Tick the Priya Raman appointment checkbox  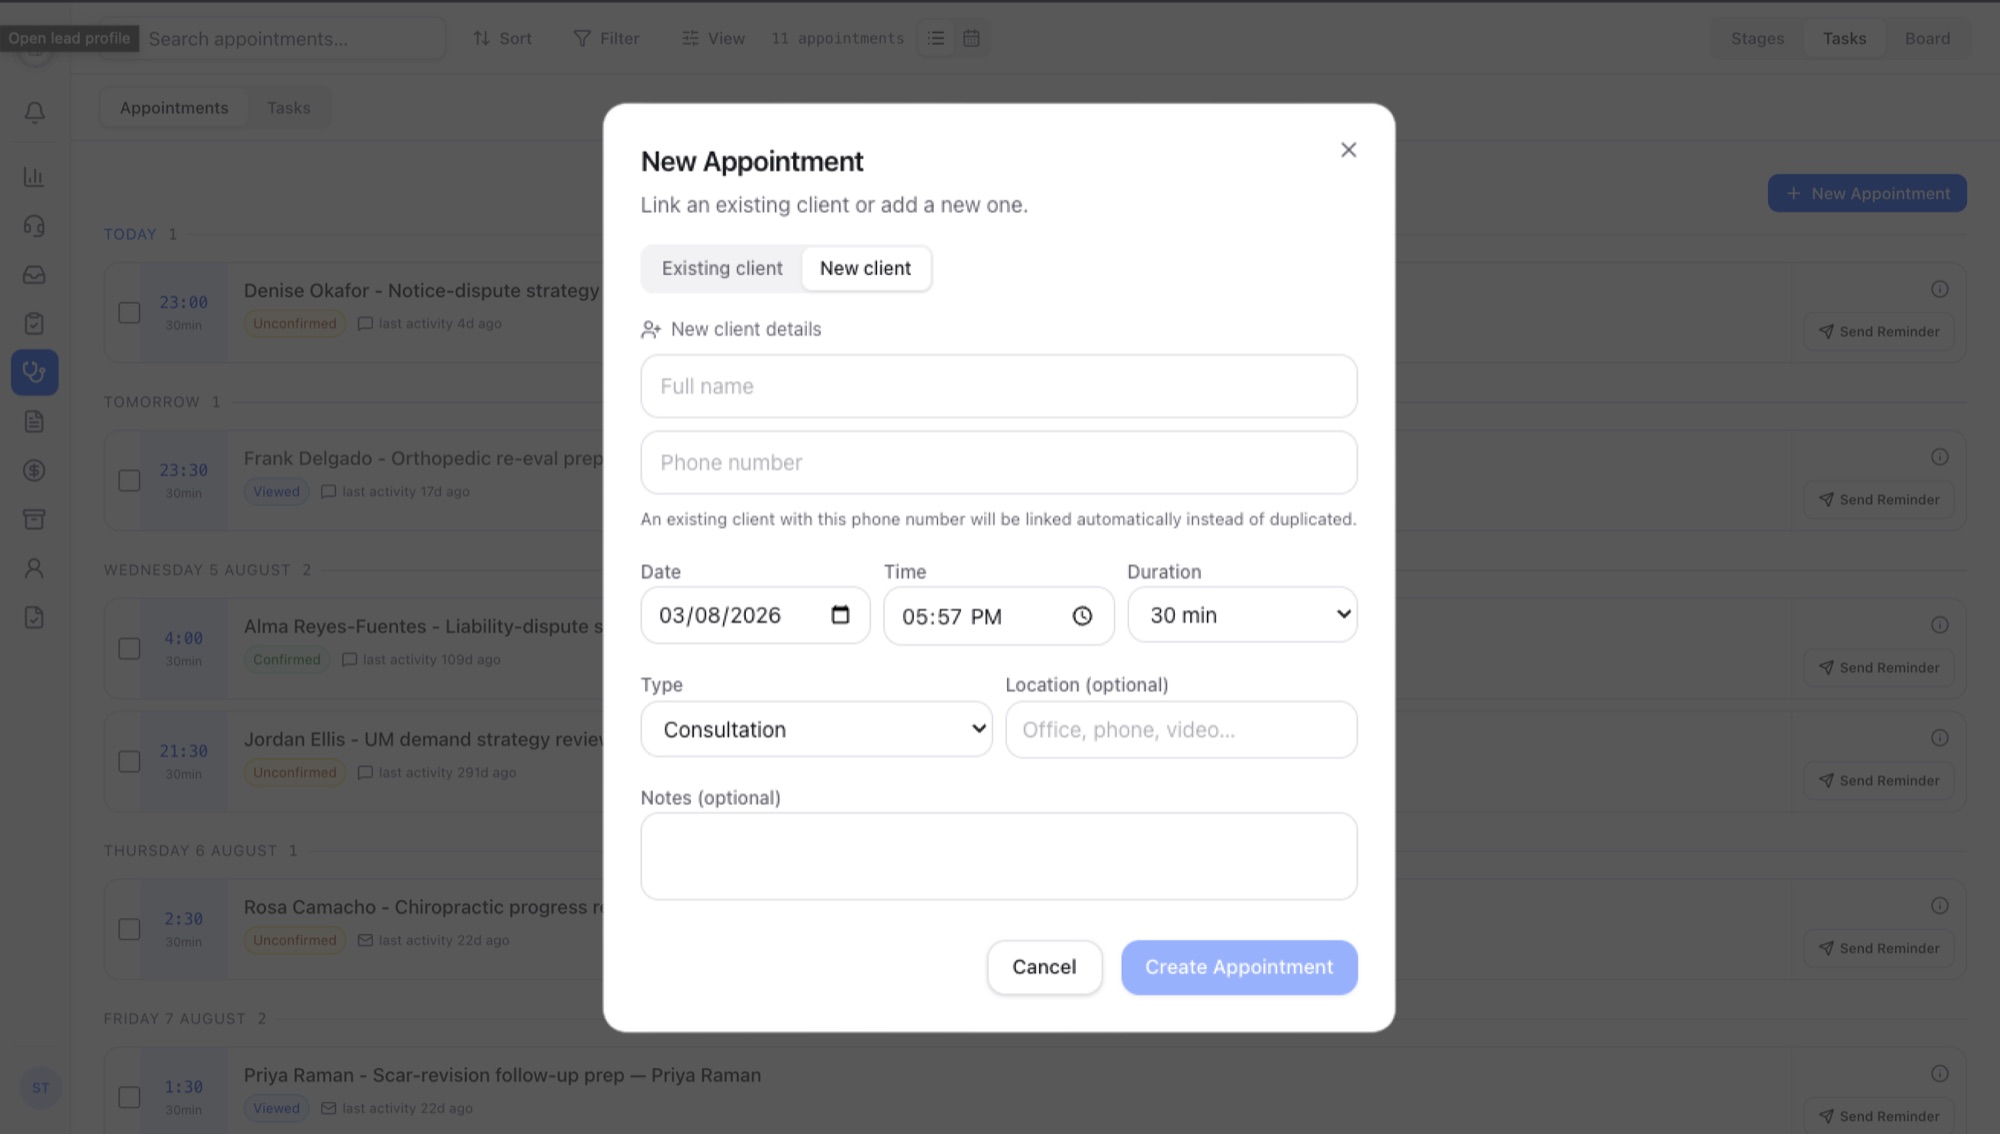point(129,1097)
